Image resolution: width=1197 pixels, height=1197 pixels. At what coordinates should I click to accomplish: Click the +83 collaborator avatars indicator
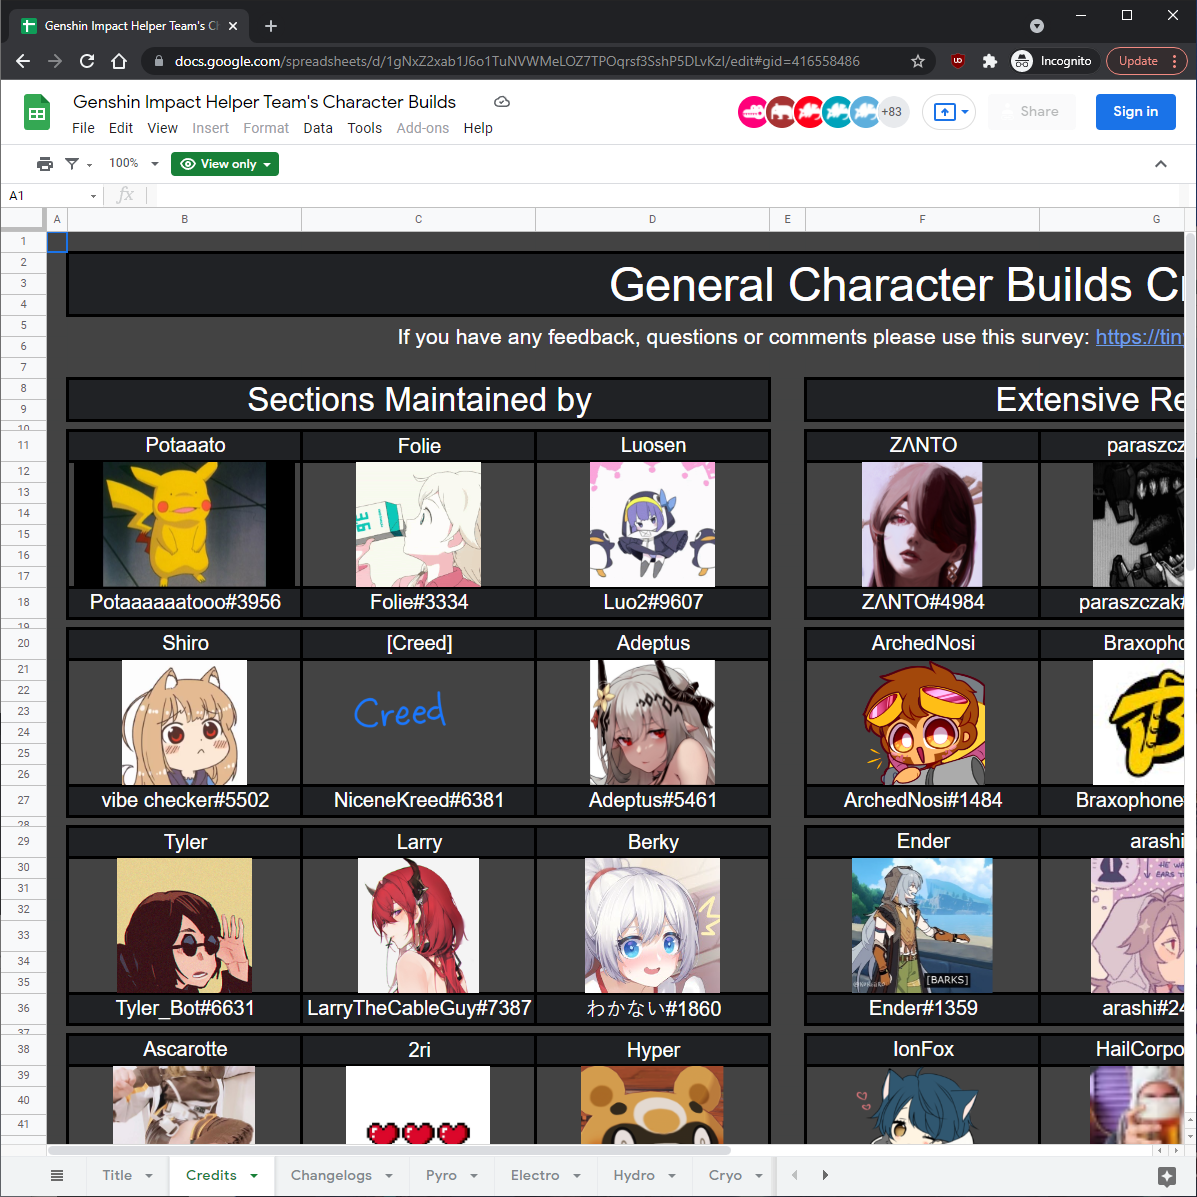[x=890, y=112]
